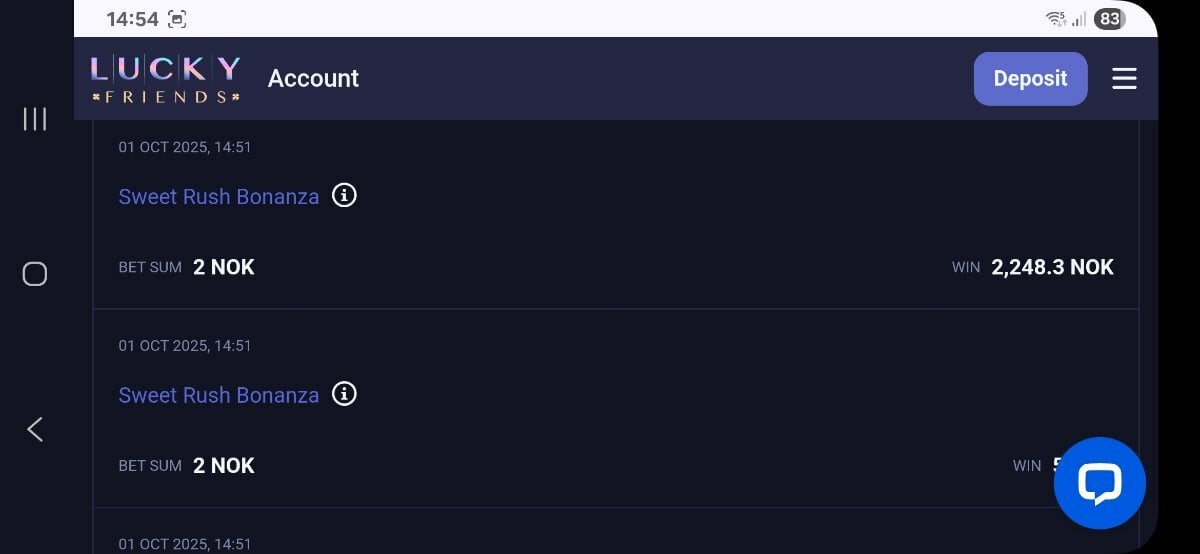
Task: Tap the 14:54 status bar clock
Action: (x=132, y=19)
